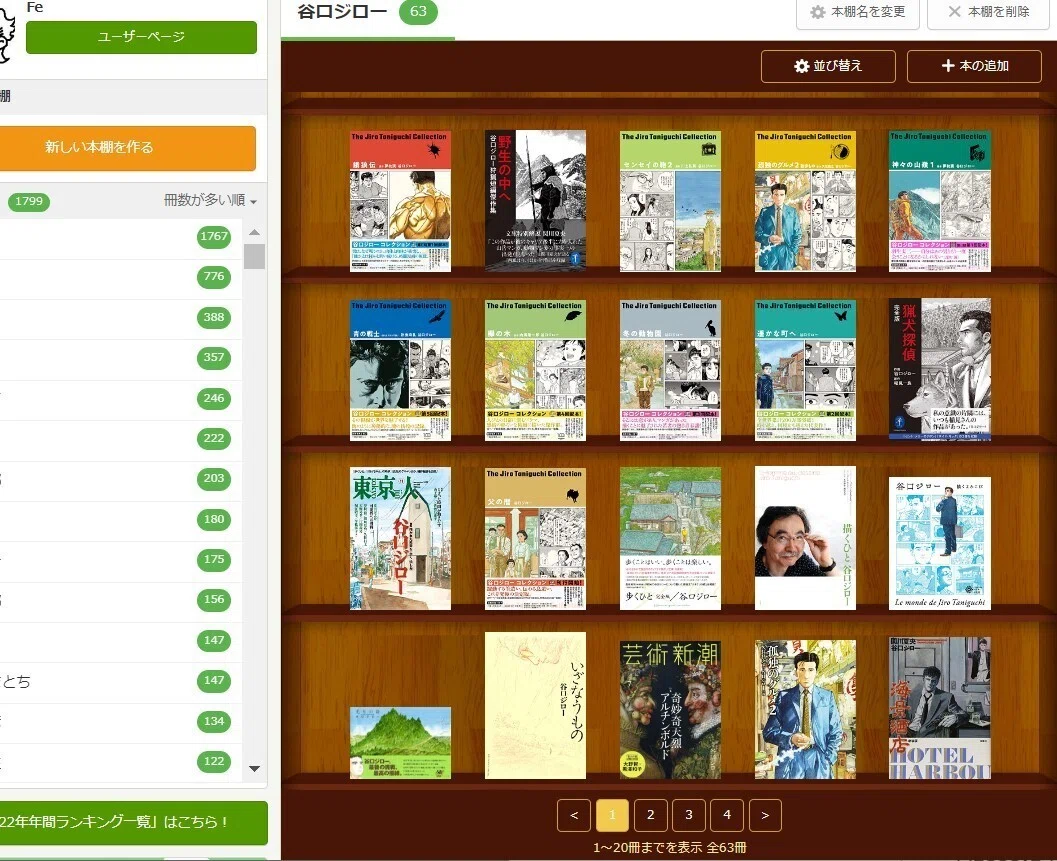This screenshot has height=861, width=1057.
Task: Select the shelf with 1767 books
Action: point(121,237)
